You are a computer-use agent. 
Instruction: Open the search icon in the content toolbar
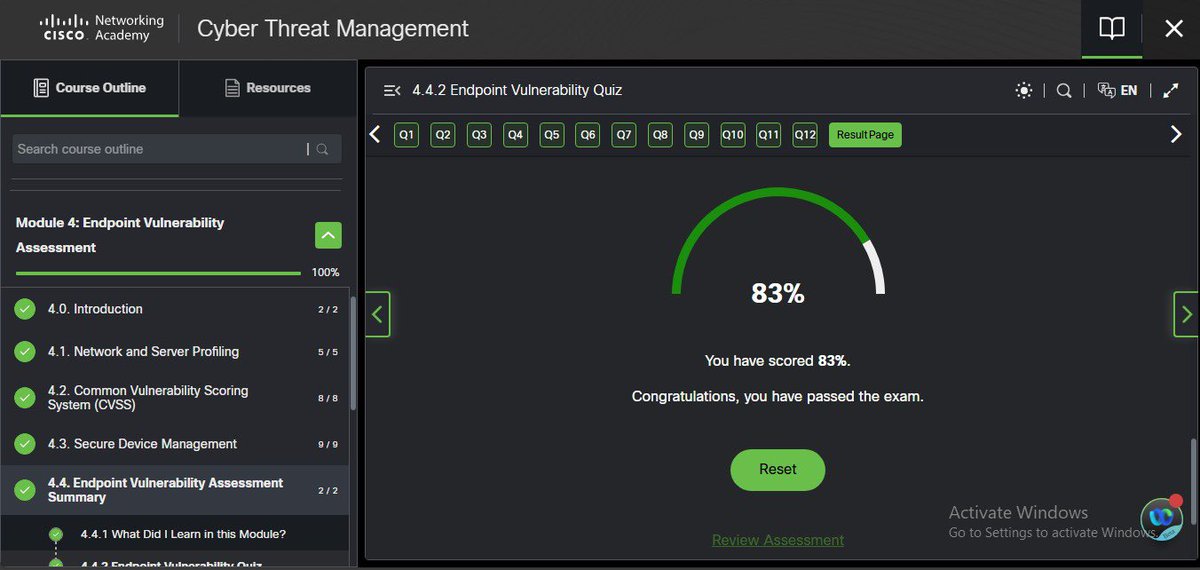1064,90
